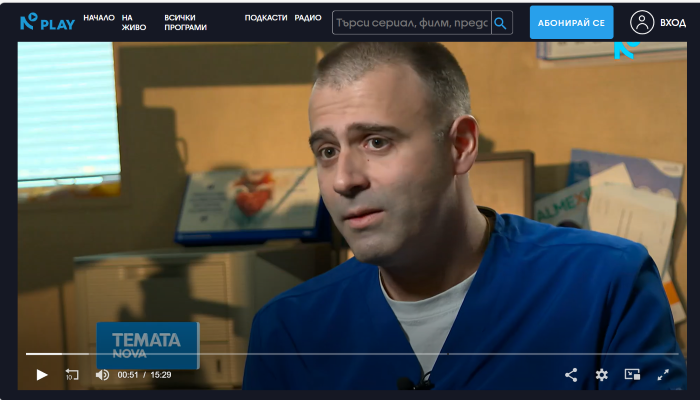Click the user profile icon
This screenshot has width=700, height=400.
point(642,22)
